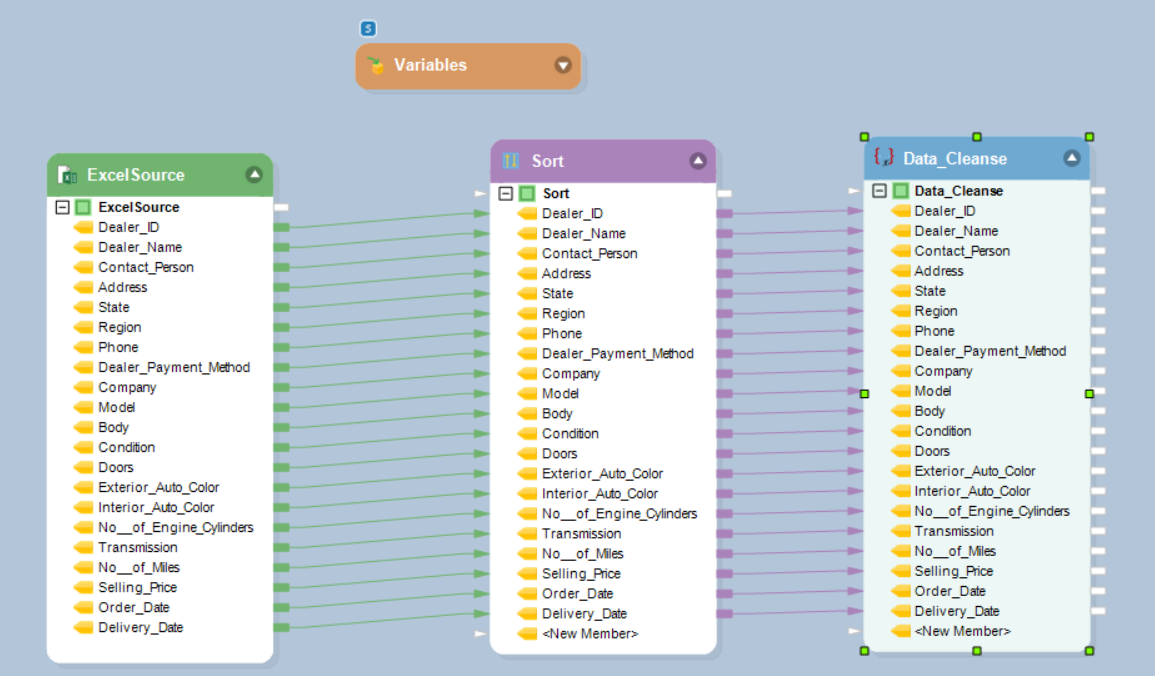Viewport: 1155px width, 676px height.
Task: Collapse the ExcelSource tree with minus box
Action: 62,207
